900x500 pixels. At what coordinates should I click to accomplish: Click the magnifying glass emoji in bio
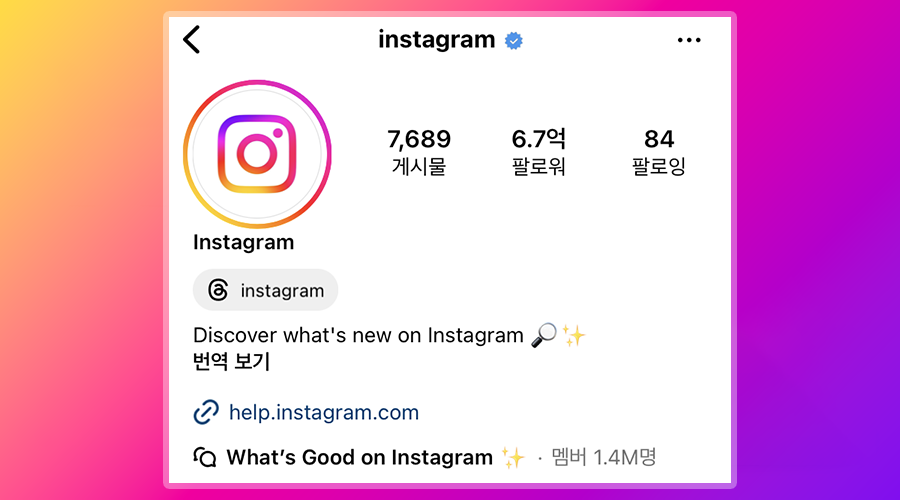pyautogui.click(x=544, y=335)
